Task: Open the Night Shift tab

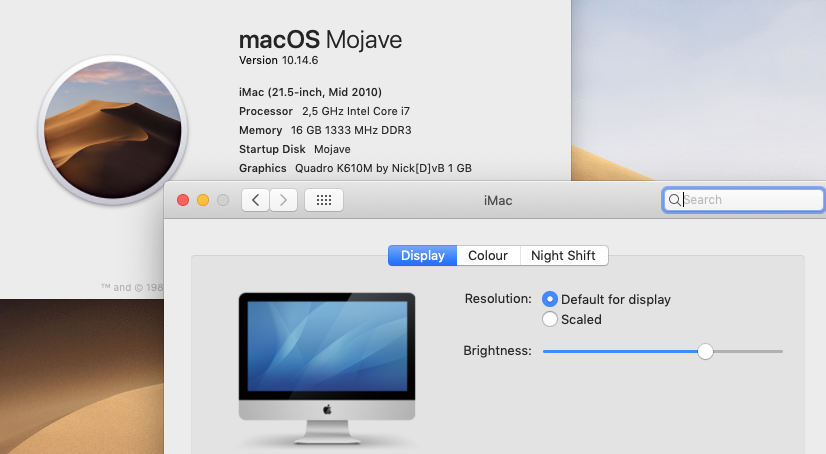Action: pyautogui.click(x=564, y=255)
